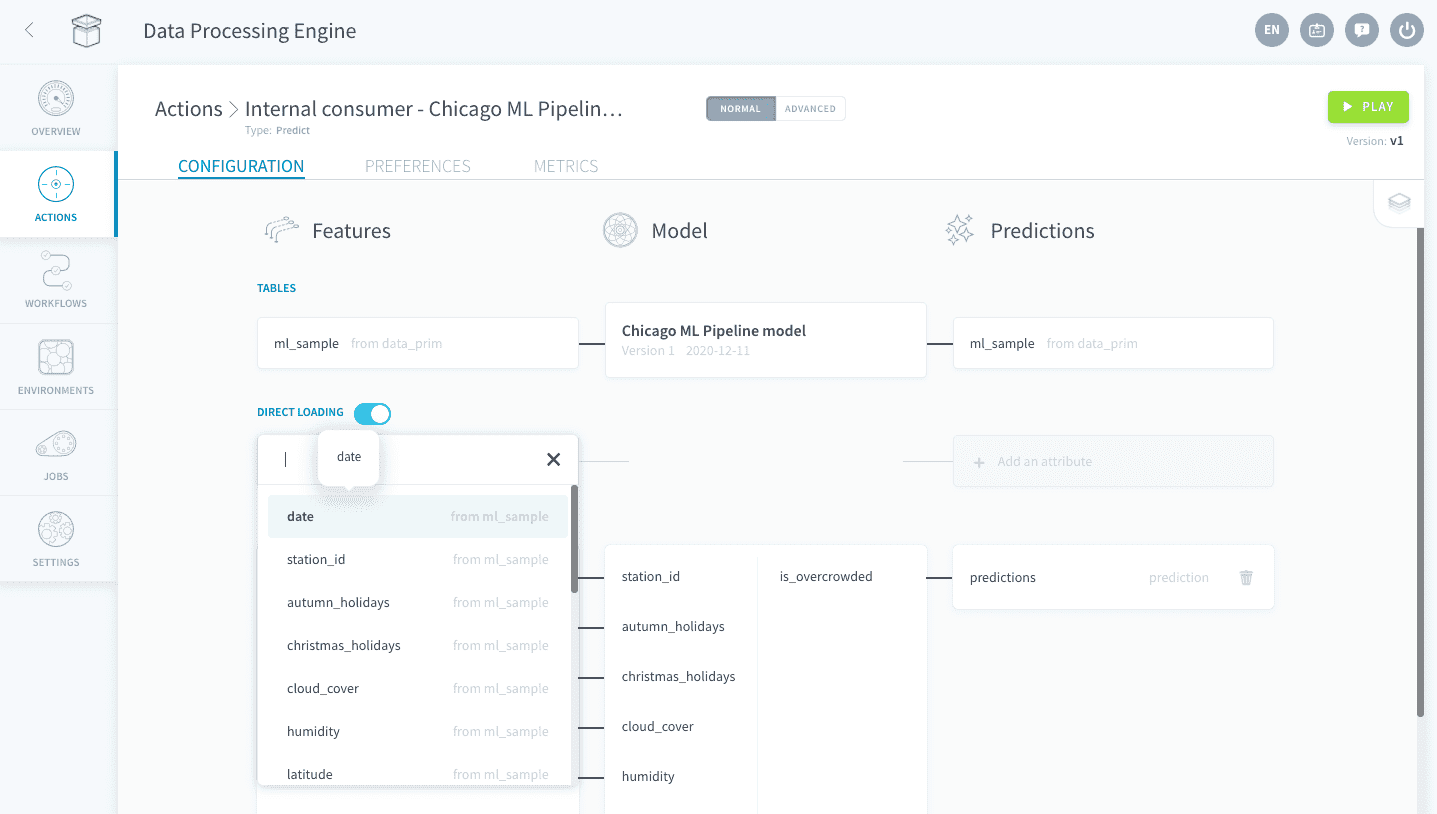
Task: Pick humidity from the dropdown list
Action: tap(417, 732)
